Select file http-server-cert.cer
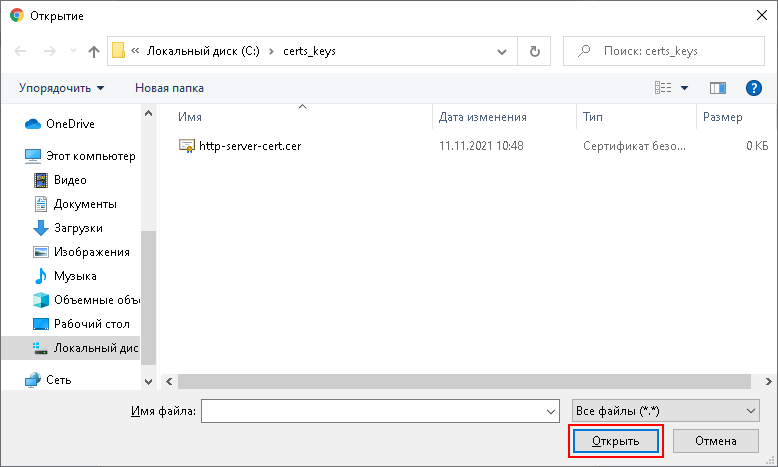Viewport: 778px width, 467px height. [250, 146]
